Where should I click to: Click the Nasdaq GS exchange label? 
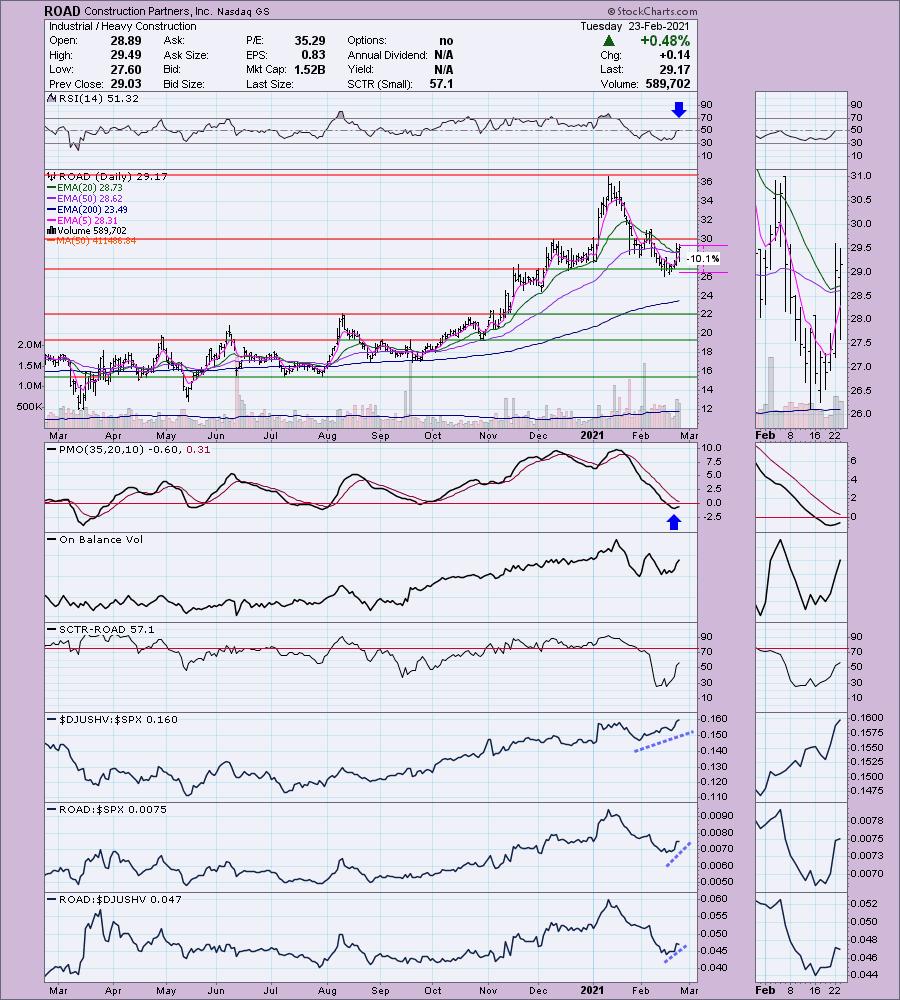tap(243, 11)
